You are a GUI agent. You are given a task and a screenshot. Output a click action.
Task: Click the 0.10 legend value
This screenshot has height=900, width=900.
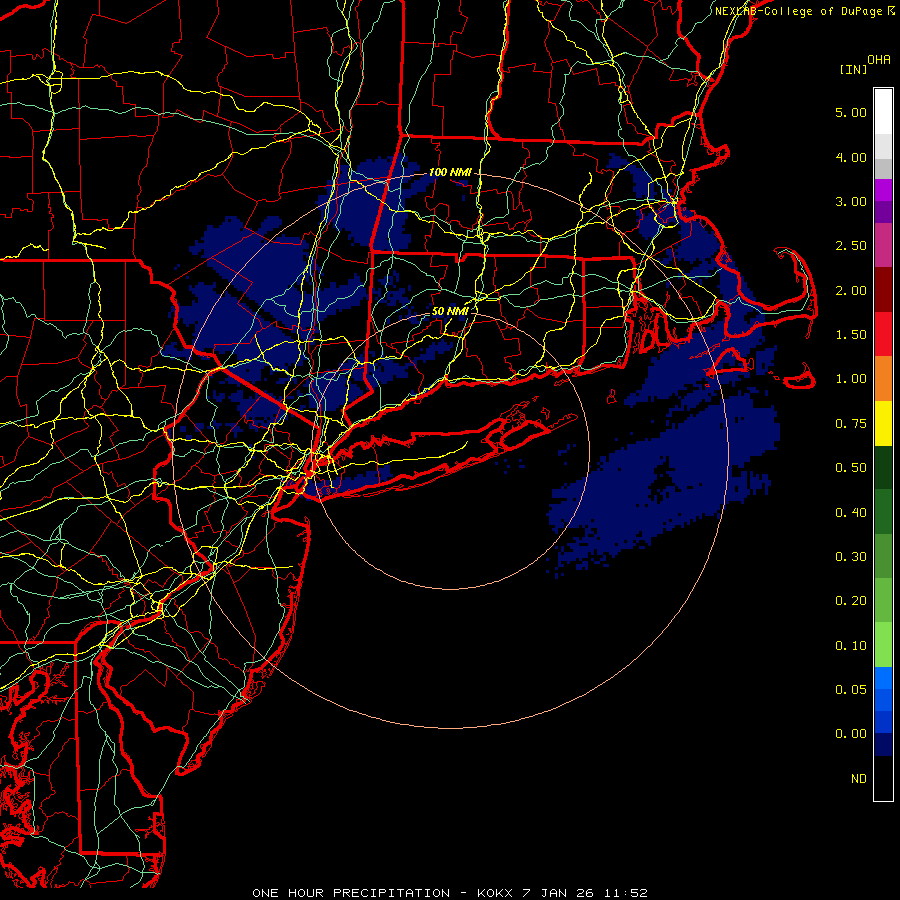[x=851, y=646]
